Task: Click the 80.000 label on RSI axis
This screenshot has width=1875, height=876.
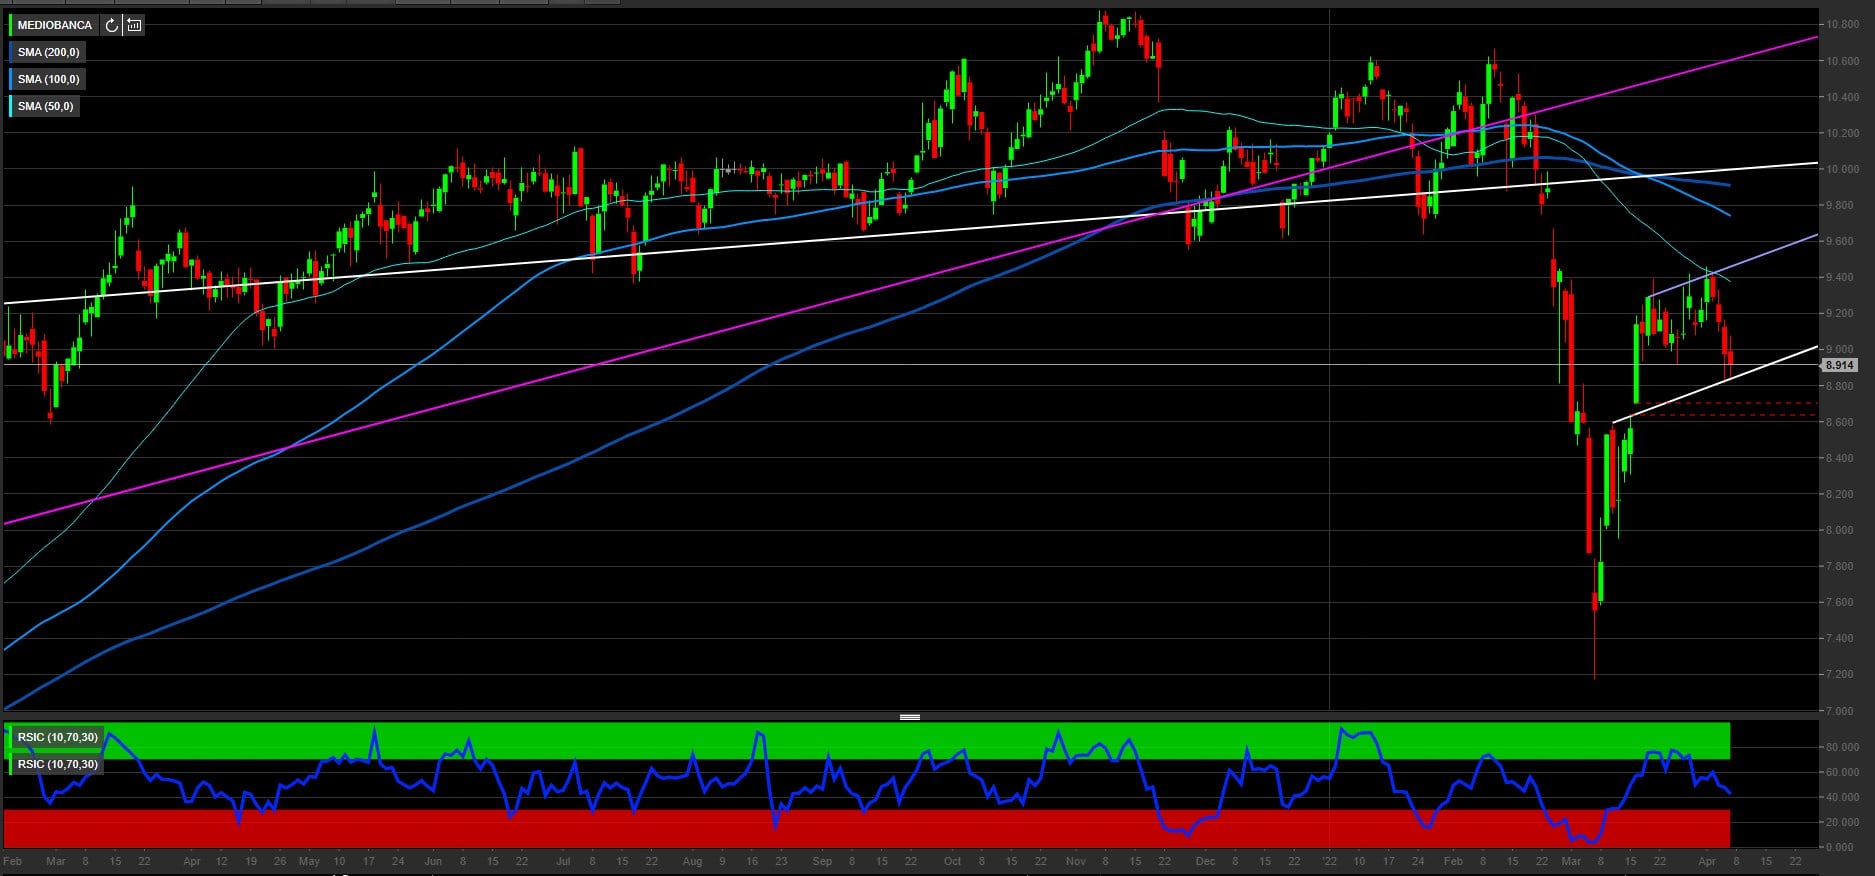Action: point(1842,748)
